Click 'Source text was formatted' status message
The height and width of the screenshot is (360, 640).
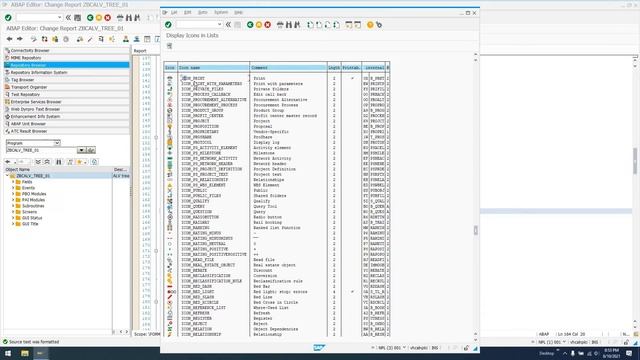[34, 342]
